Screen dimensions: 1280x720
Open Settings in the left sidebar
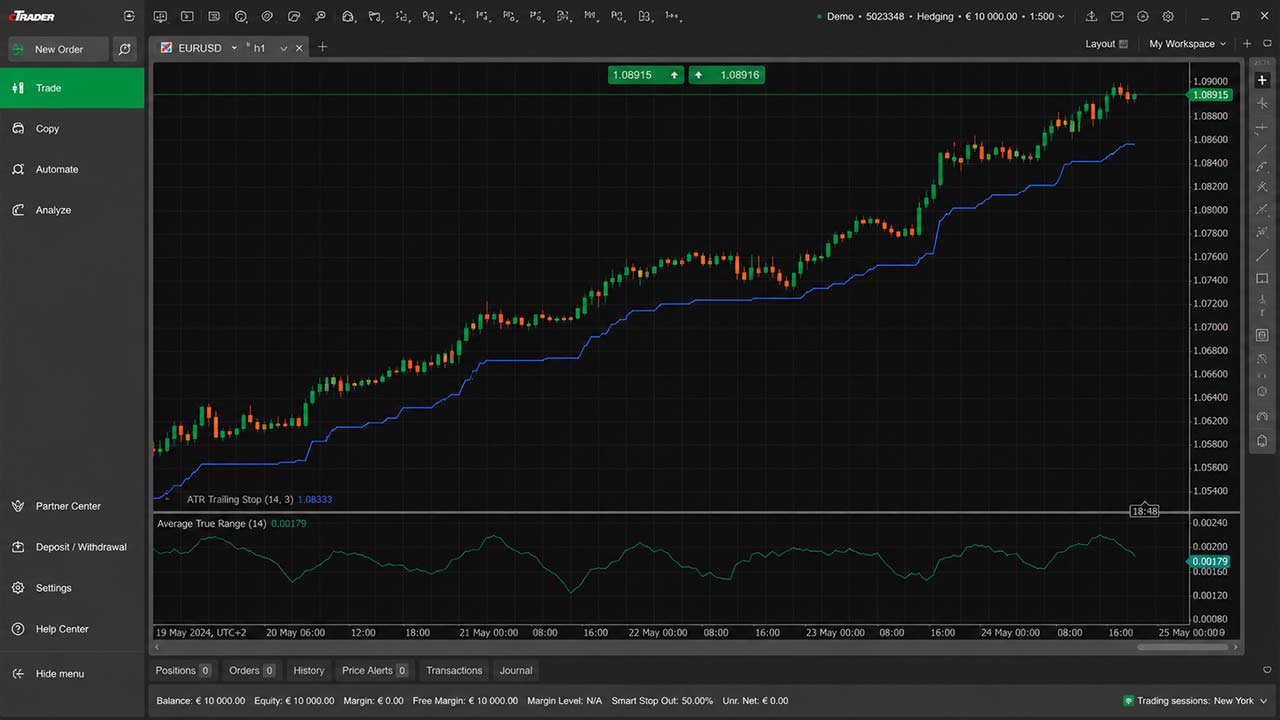coord(72,588)
